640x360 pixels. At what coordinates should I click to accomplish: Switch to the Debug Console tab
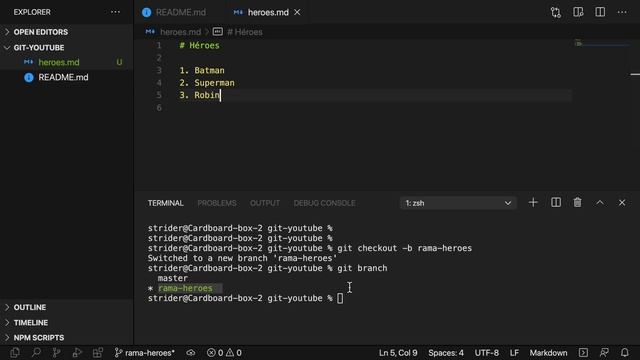tap(324, 203)
